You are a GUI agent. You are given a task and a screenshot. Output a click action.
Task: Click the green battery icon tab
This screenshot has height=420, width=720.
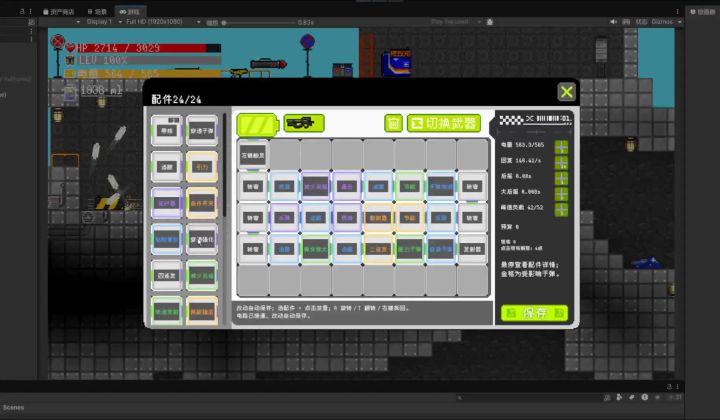pyautogui.click(x=257, y=124)
